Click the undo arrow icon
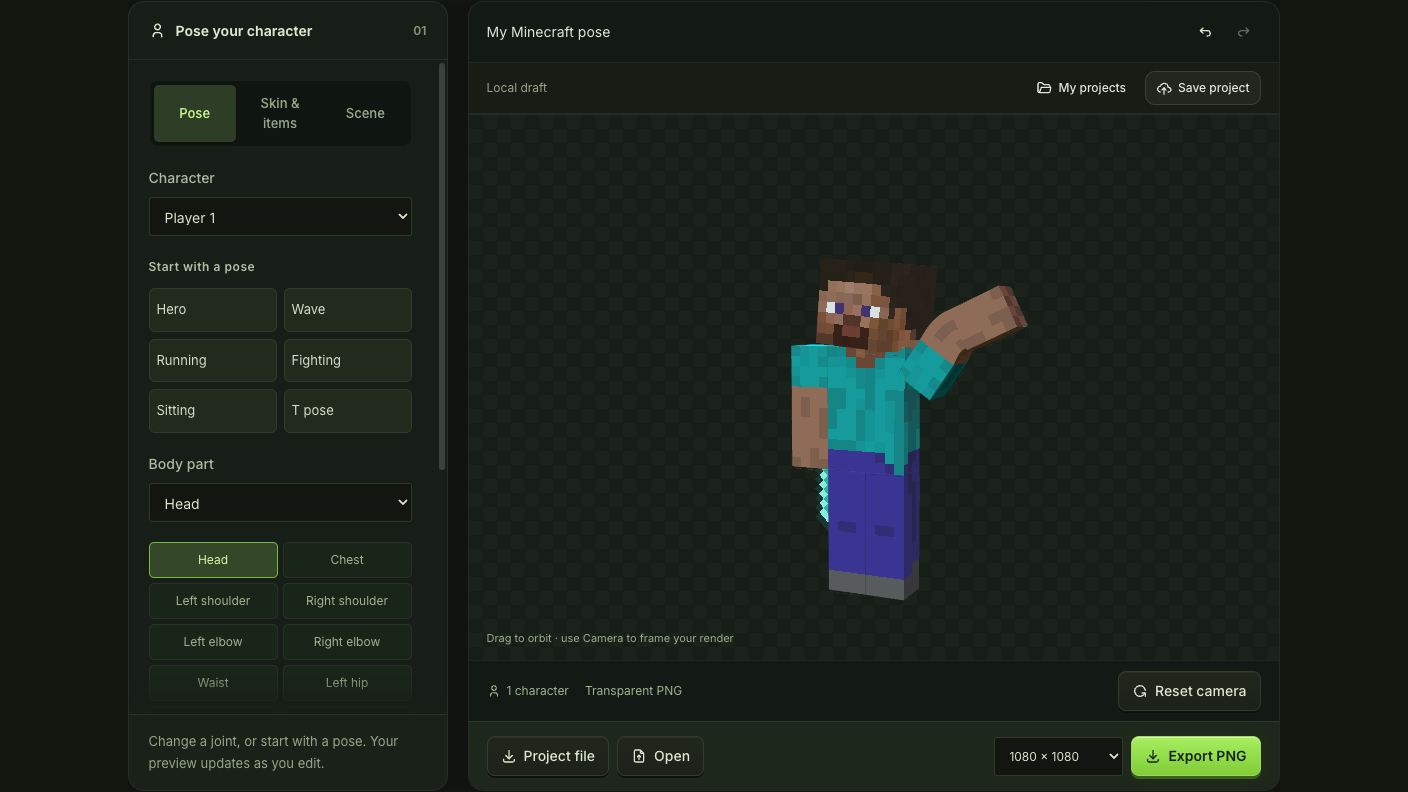The image size is (1408, 792). click(1205, 32)
